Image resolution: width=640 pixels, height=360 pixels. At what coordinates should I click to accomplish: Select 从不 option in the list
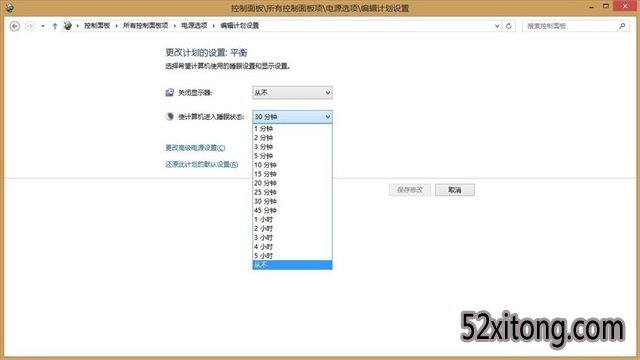pyautogui.click(x=292, y=265)
